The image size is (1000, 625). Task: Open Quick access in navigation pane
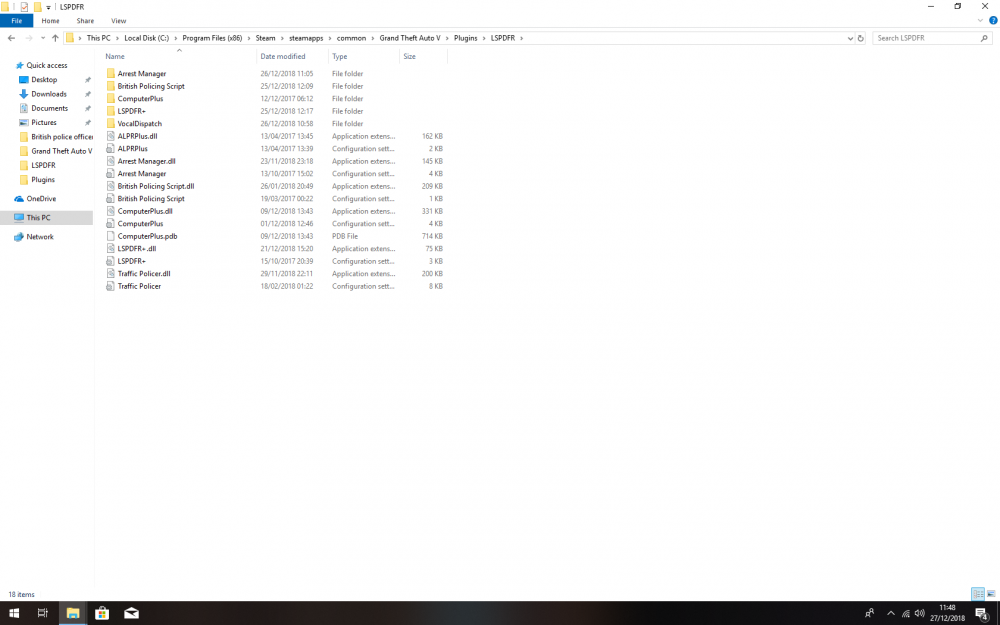[x=47, y=65]
